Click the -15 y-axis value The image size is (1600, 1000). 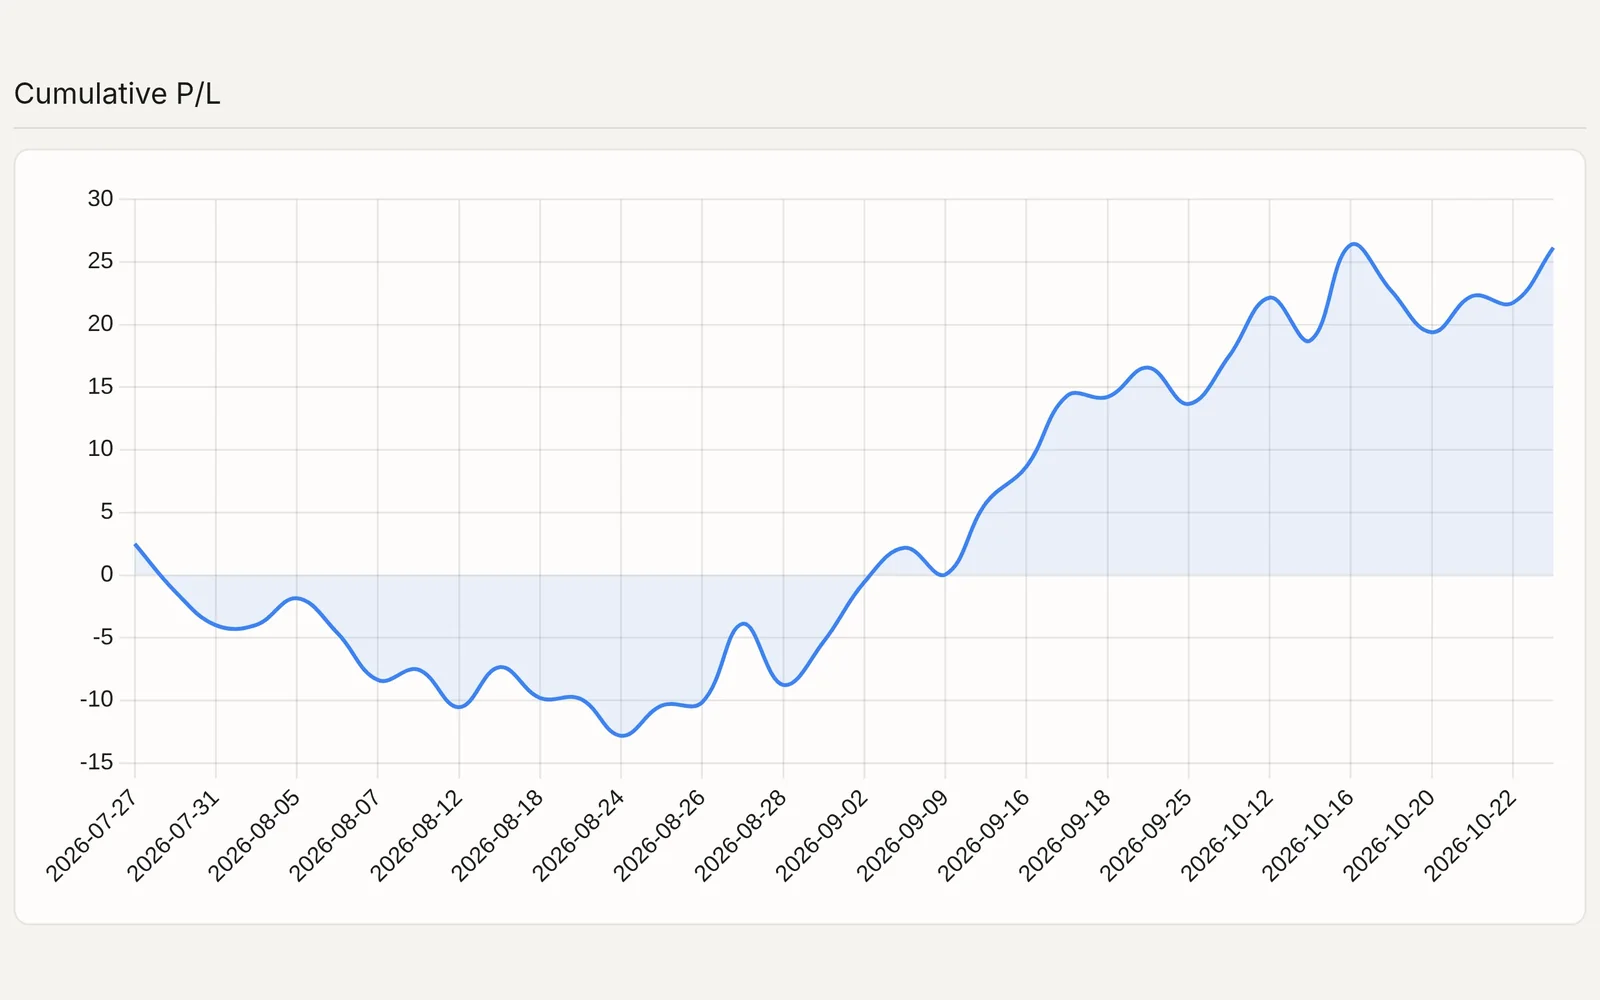click(98, 762)
